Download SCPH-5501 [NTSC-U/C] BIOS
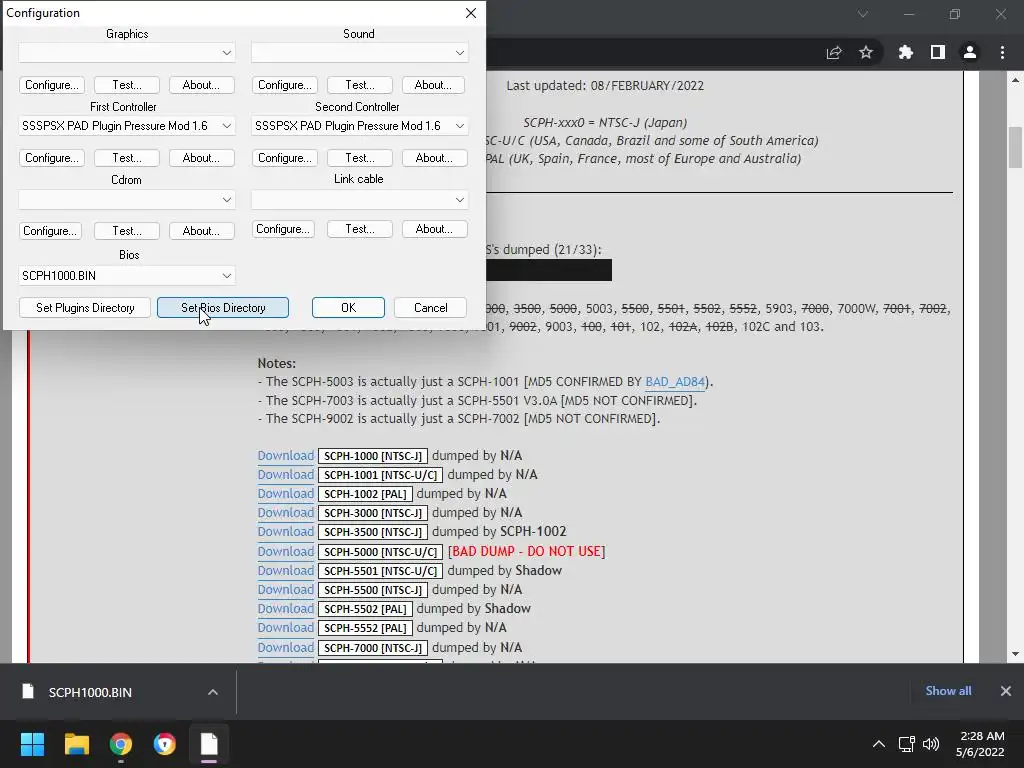Viewport: 1024px width, 768px height. pos(285,570)
